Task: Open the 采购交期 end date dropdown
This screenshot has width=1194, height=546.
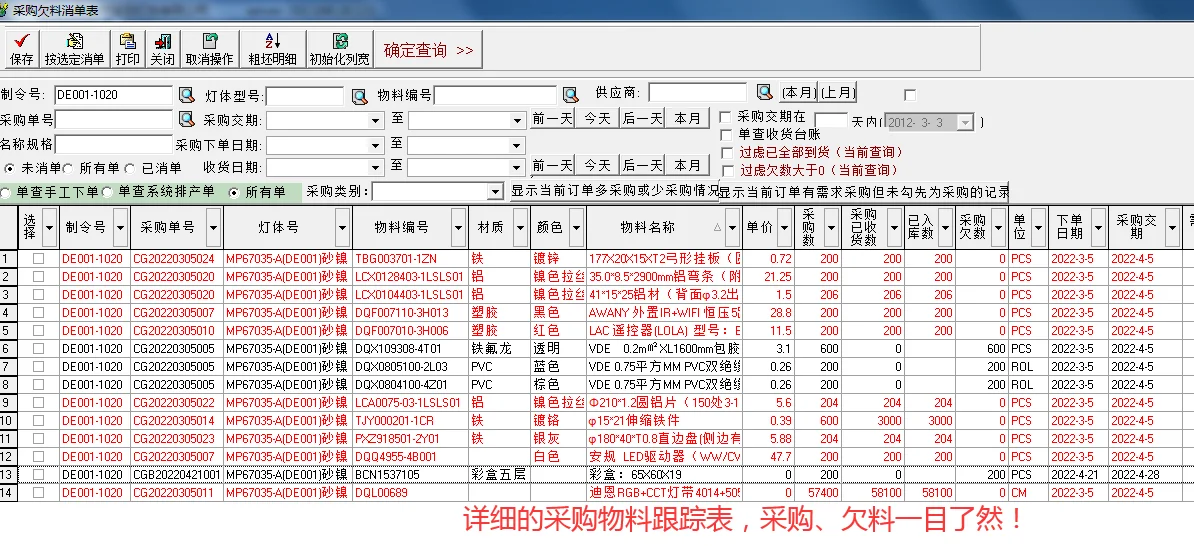Action: pos(518,121)
